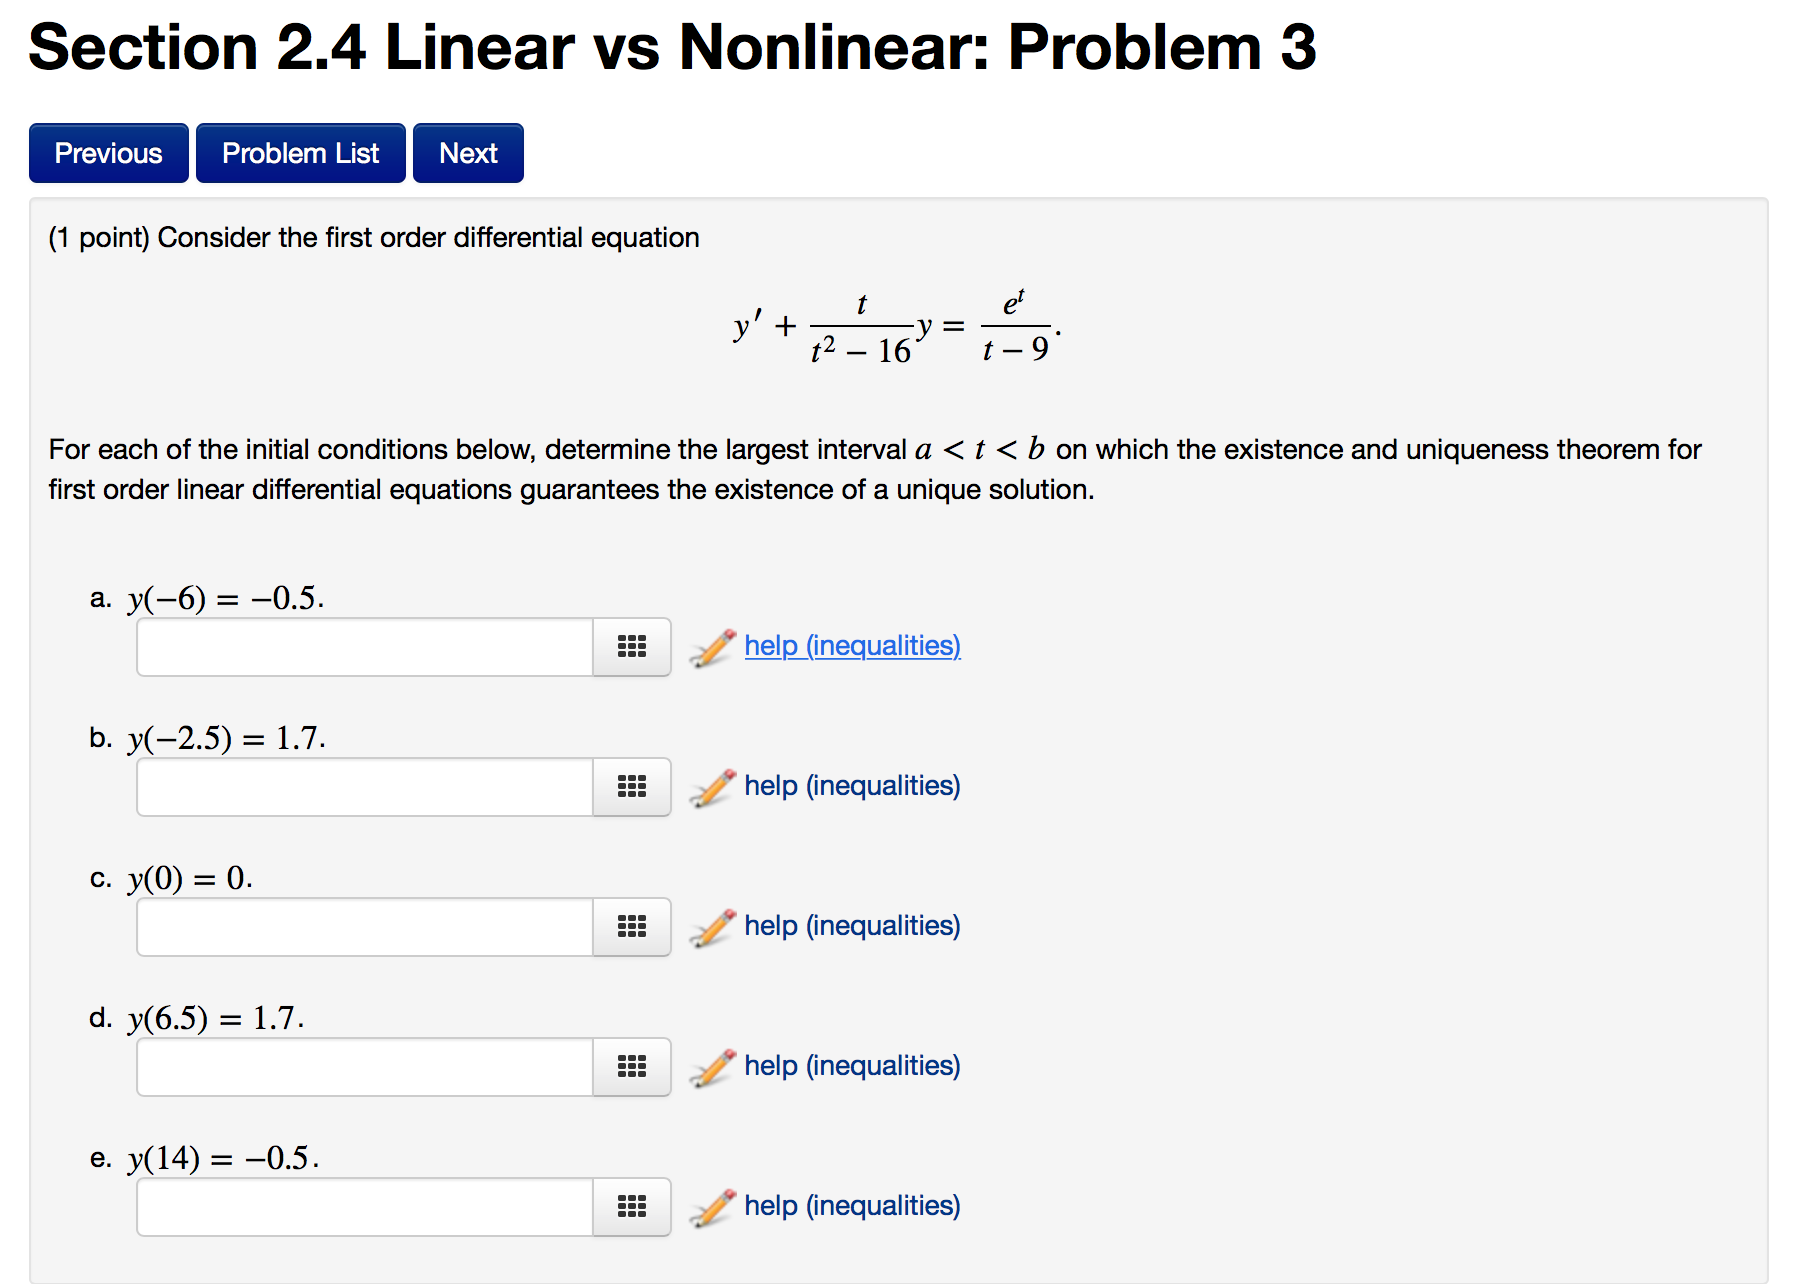1796x1284 pixels.
Task: Open help (inequalities) link for part b
Action: coord(852,786)
